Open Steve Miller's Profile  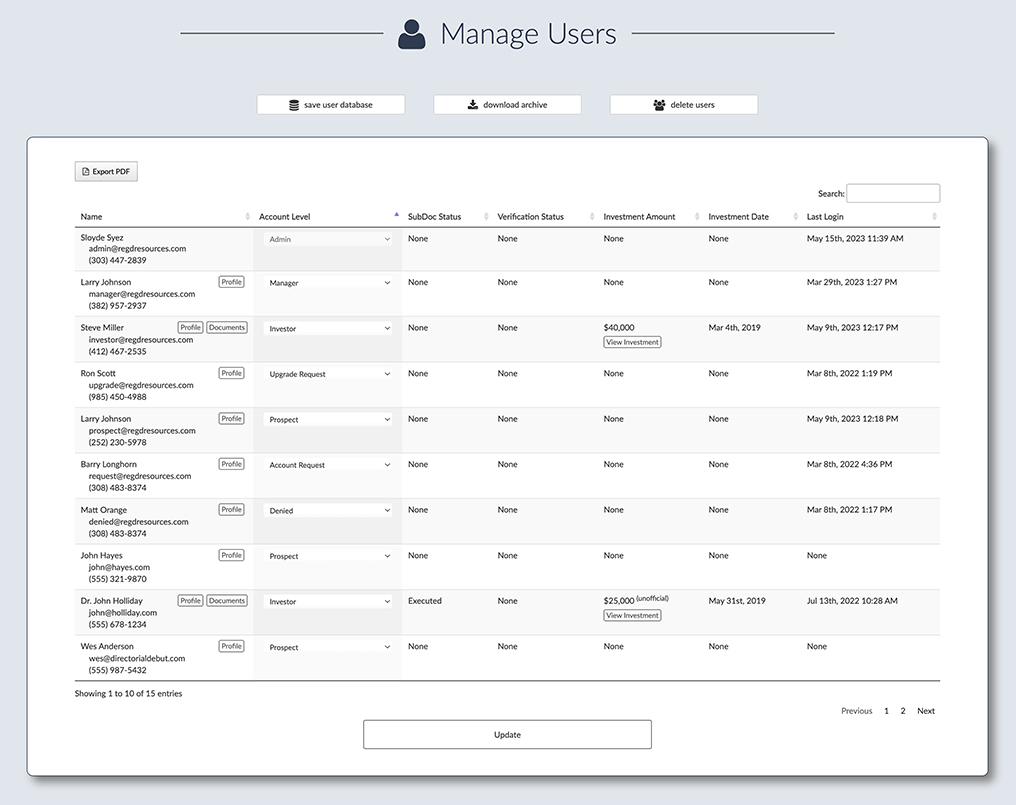pos(190,327)
